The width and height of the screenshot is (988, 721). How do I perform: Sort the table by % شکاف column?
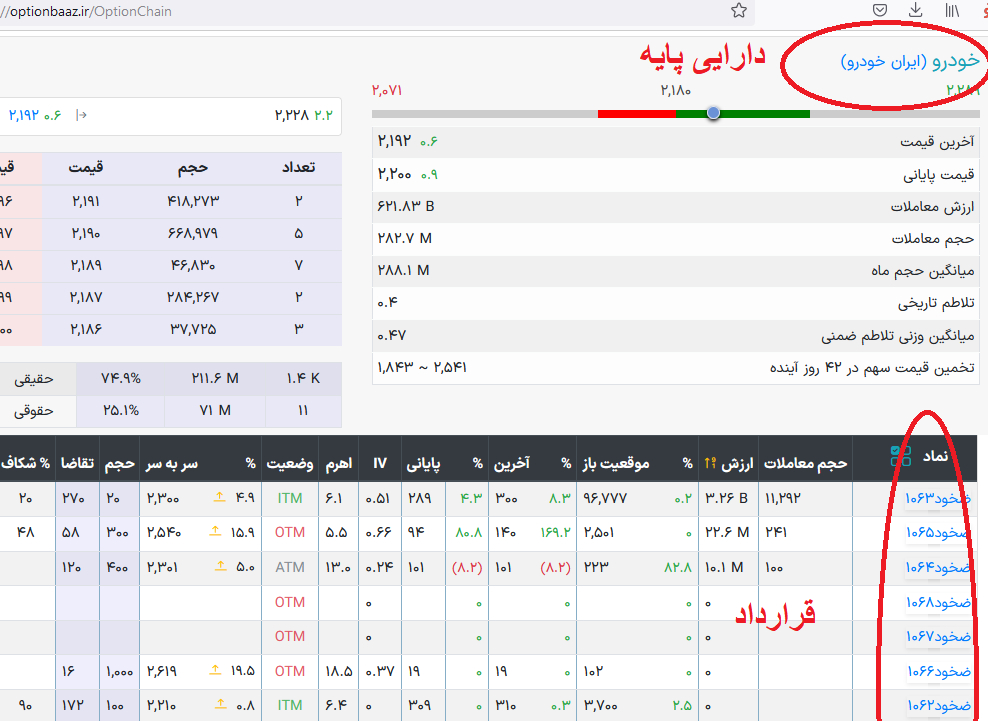26,463
